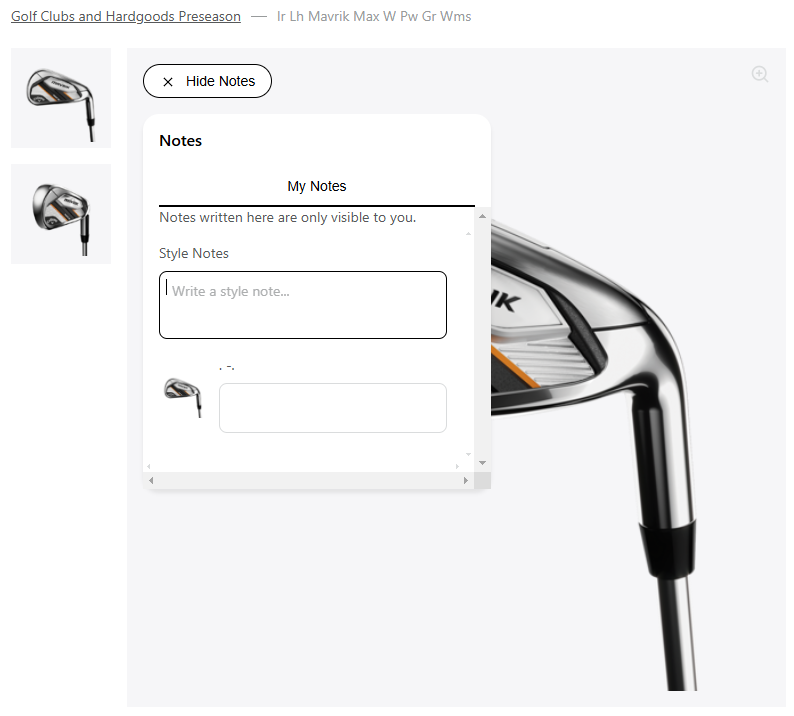Click the 'Write a style note...' text box
This screenshot has height=716, width=794.
click(x=303, y=305)
